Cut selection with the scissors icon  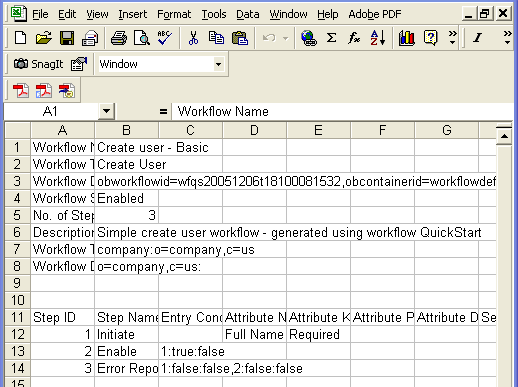point(193,38)
